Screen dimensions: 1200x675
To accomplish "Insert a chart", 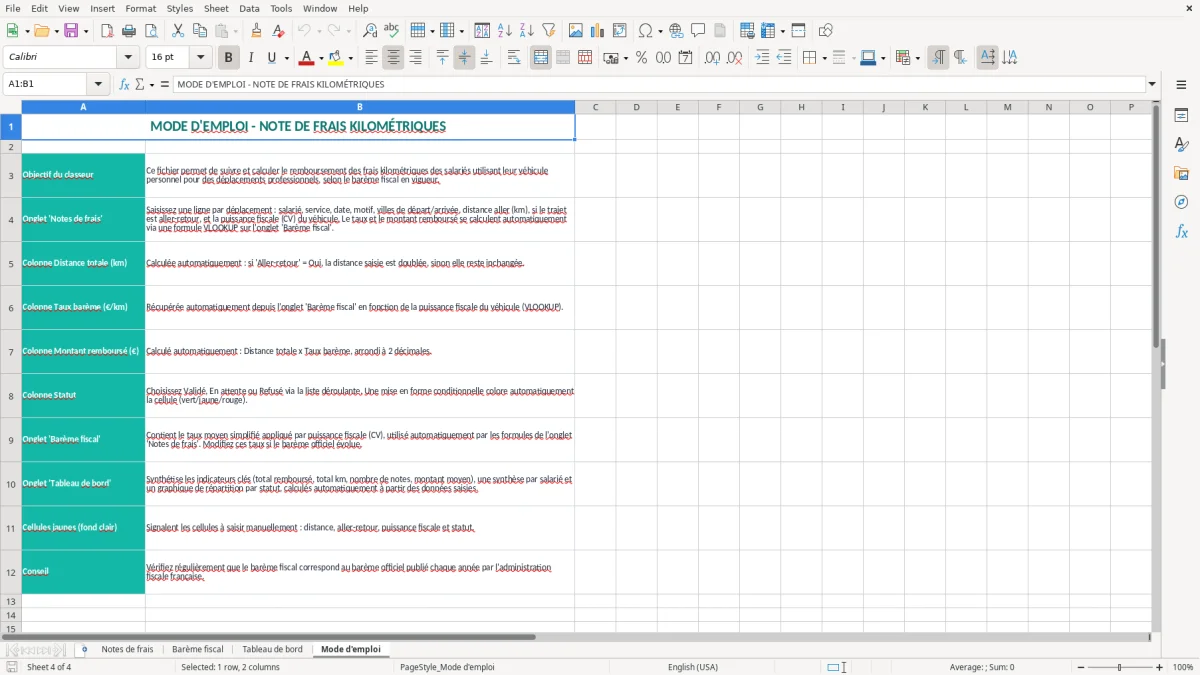I will click(598, 31).
